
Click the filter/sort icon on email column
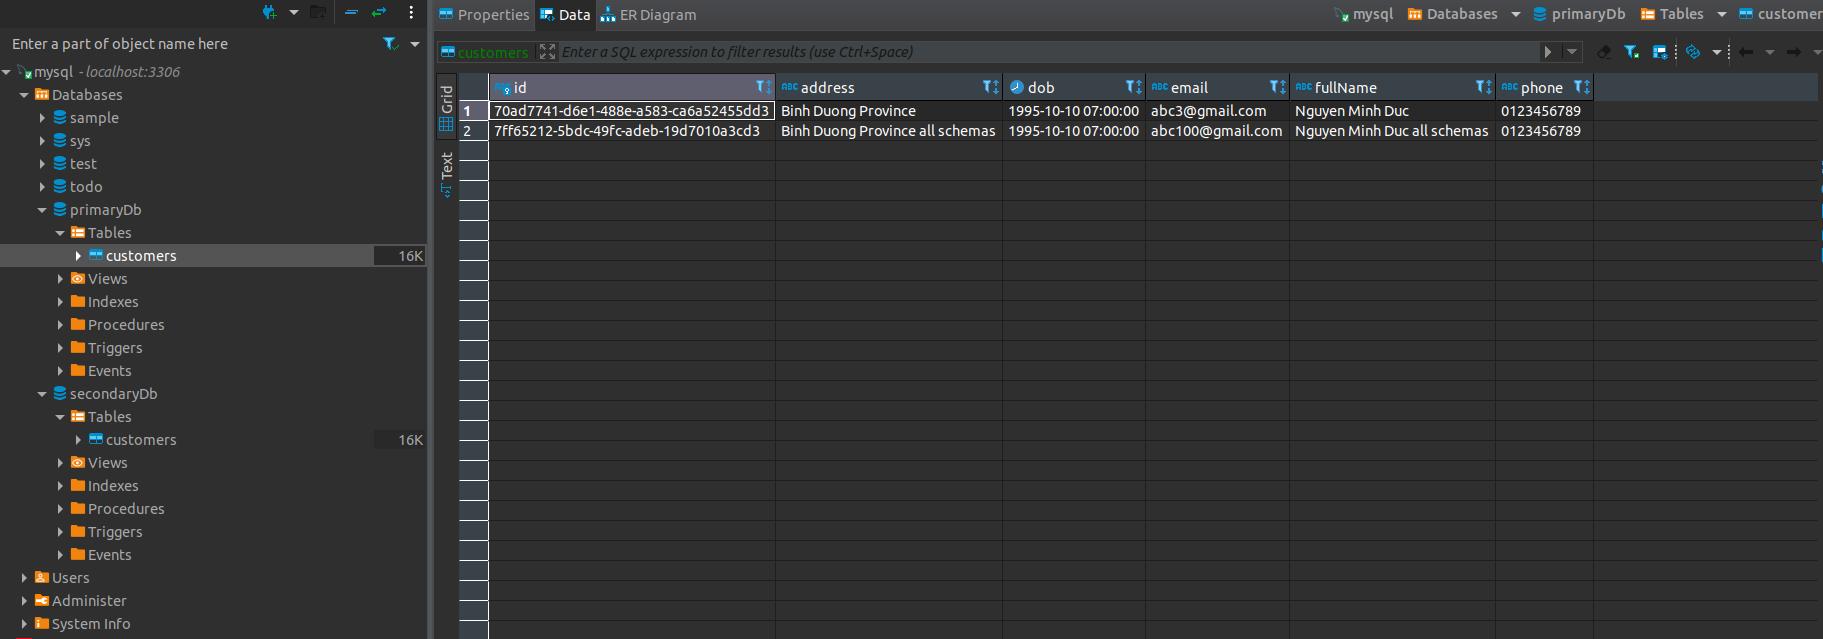pyautogui.click(x=1277, y=88)
